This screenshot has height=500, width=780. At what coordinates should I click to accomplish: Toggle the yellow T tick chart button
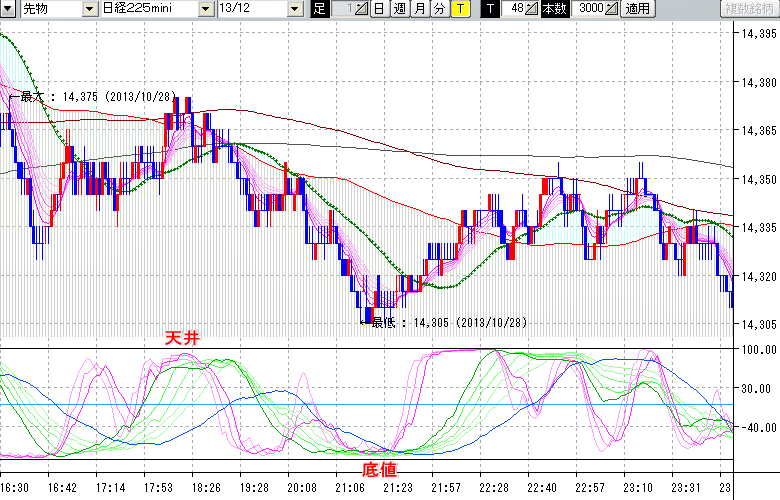pos(459,9)
